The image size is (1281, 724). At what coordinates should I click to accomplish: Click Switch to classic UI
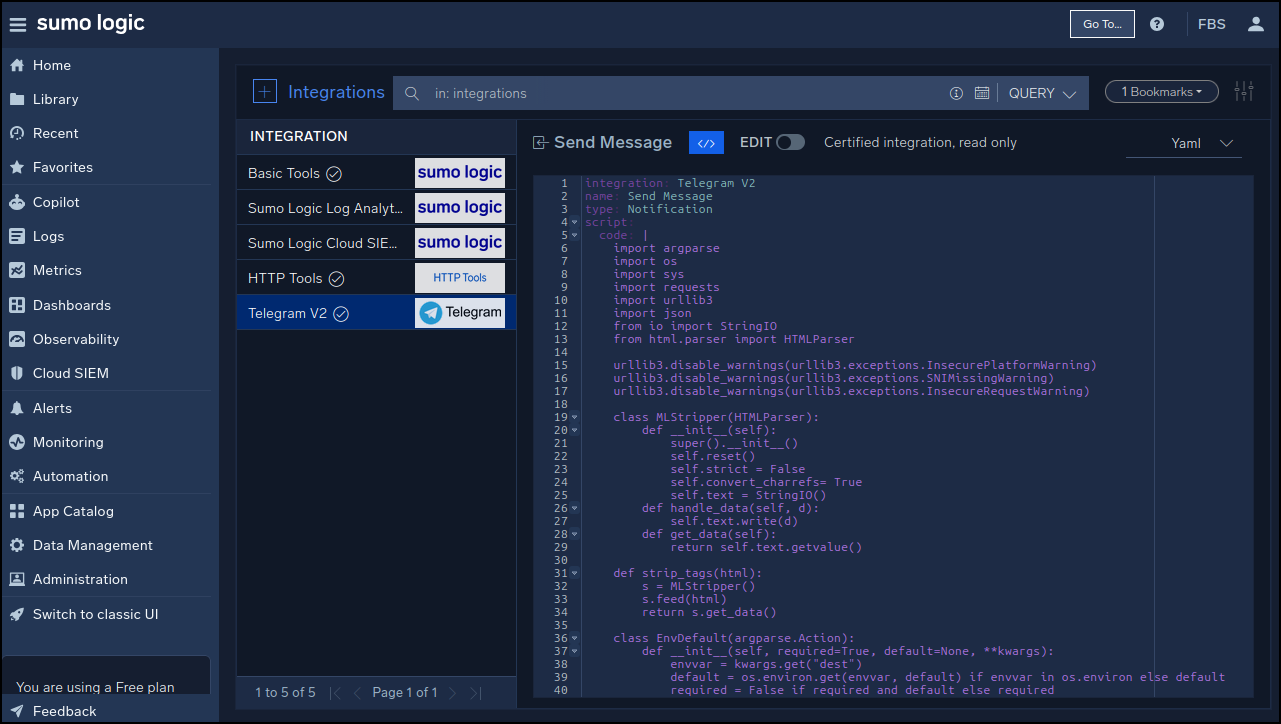pyautogui.click(x=95, y=614)
